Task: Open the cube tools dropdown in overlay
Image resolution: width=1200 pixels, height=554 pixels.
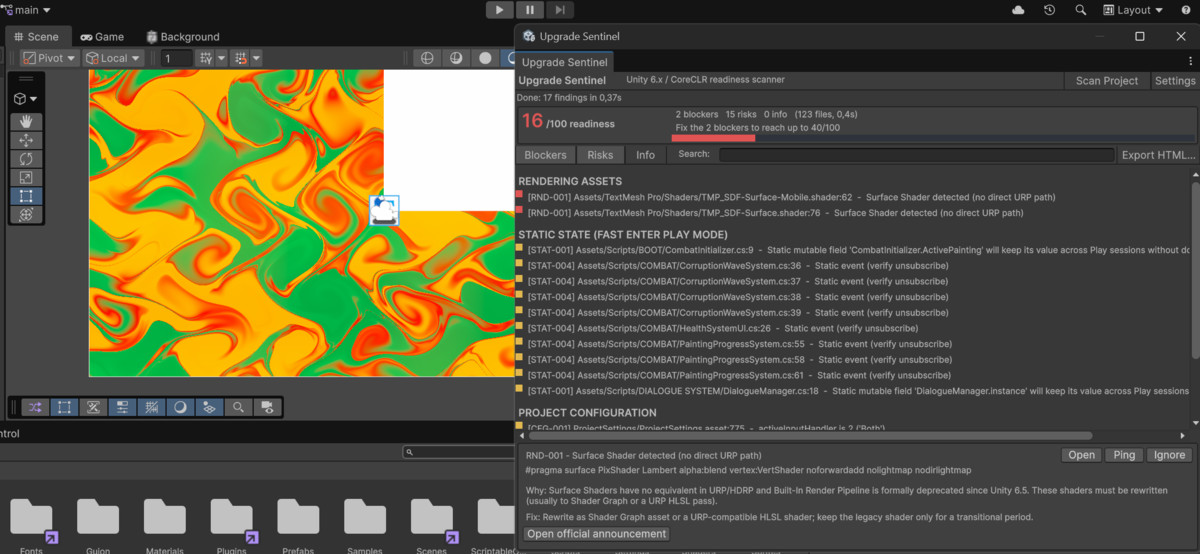Action: click(x=26, y=99)
